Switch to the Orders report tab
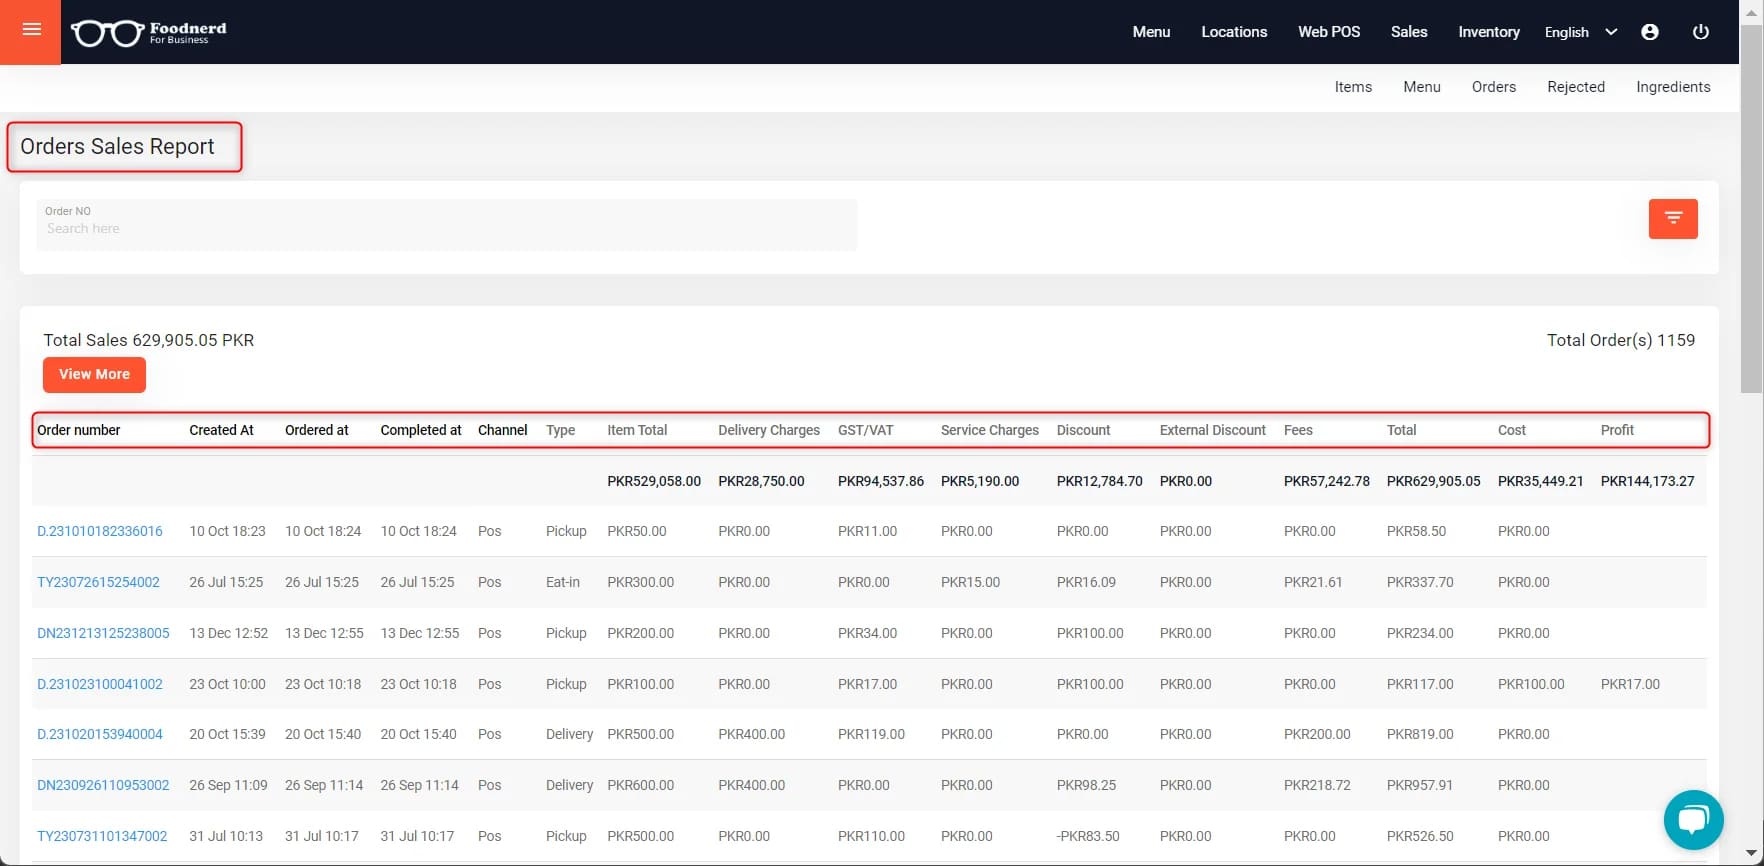This screenshot has height=866, width=1764. click(1494, 87)
